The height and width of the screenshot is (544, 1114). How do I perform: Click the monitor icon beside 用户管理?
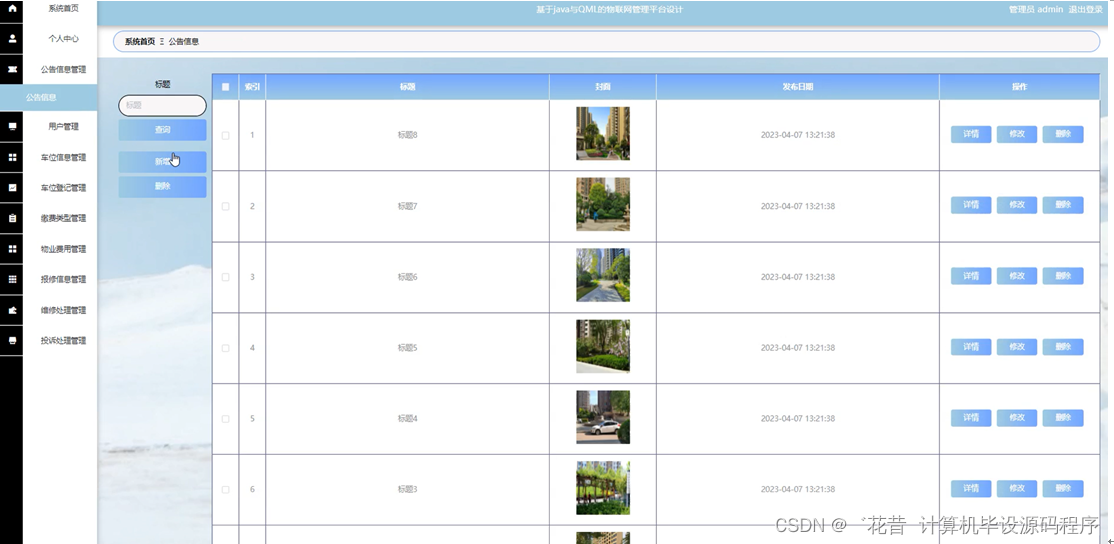click(x=12, y=126)
